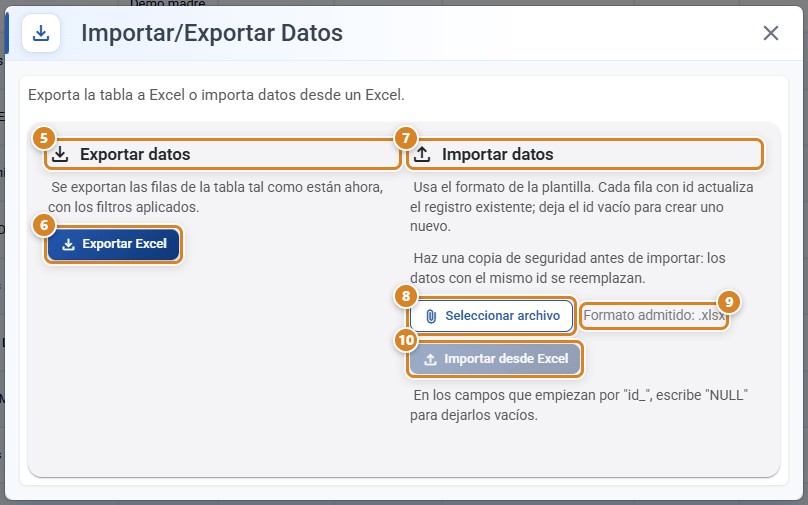Click the Exportar datos heading text
808x505 pixels.
click(x=135, y=154)
